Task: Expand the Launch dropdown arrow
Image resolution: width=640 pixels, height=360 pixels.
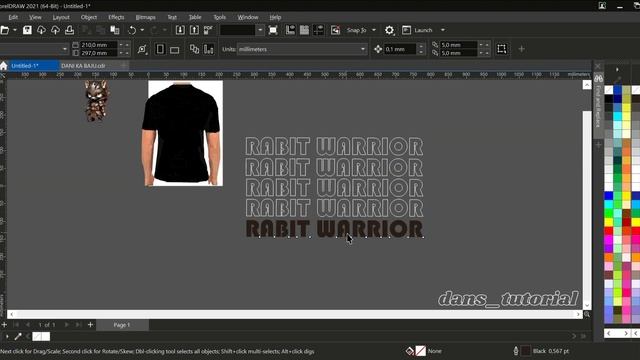Action: 443,30
